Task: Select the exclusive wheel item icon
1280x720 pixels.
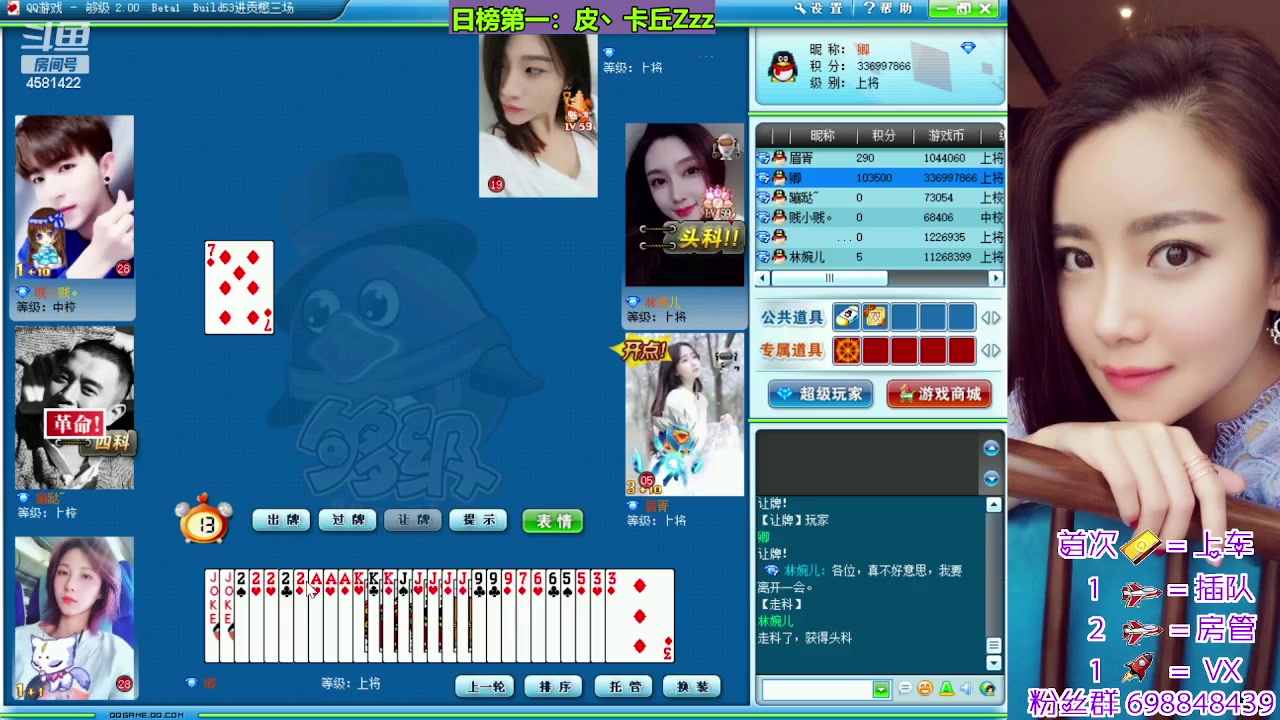Action: point(846,350)
